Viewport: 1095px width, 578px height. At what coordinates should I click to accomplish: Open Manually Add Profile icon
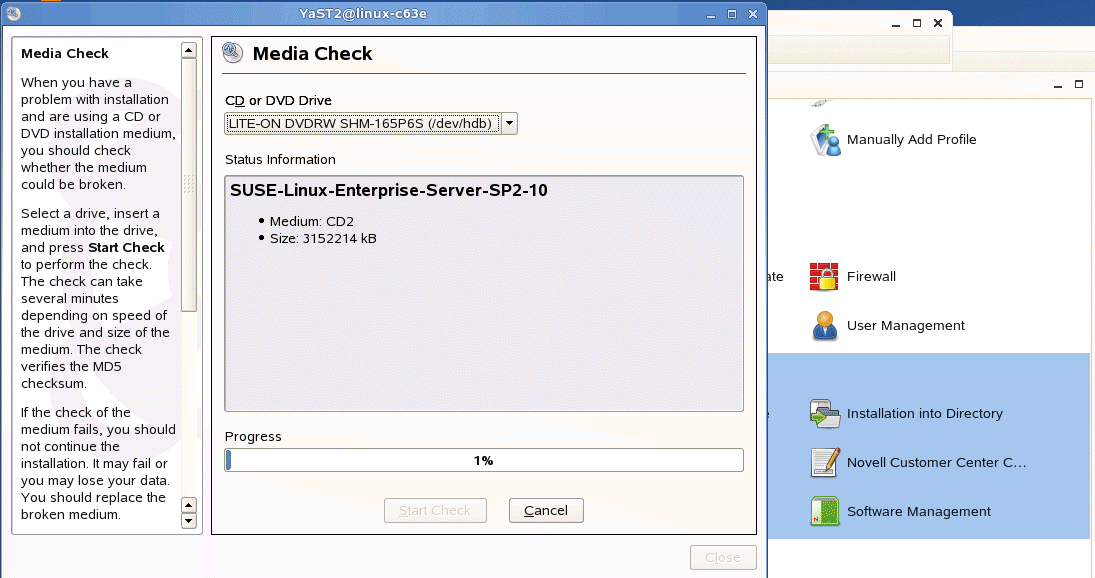click(825, 140)
